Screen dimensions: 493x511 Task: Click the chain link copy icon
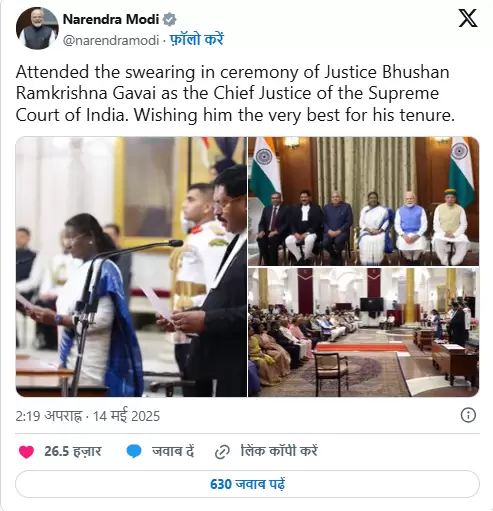(222, 452)
